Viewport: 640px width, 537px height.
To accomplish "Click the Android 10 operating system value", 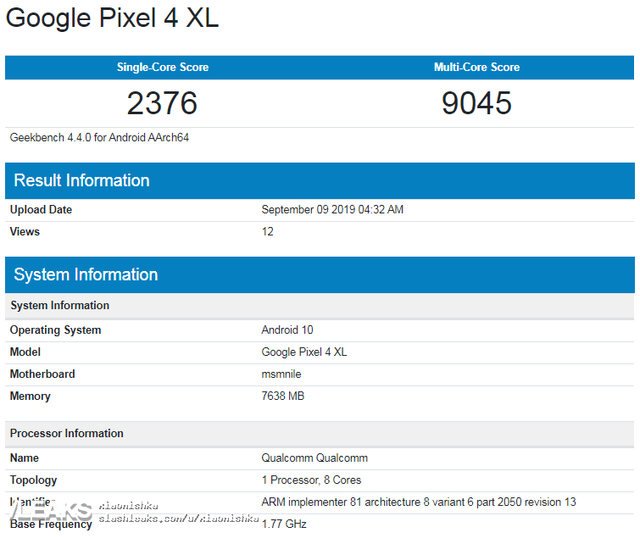I will (x=287, y=330).
